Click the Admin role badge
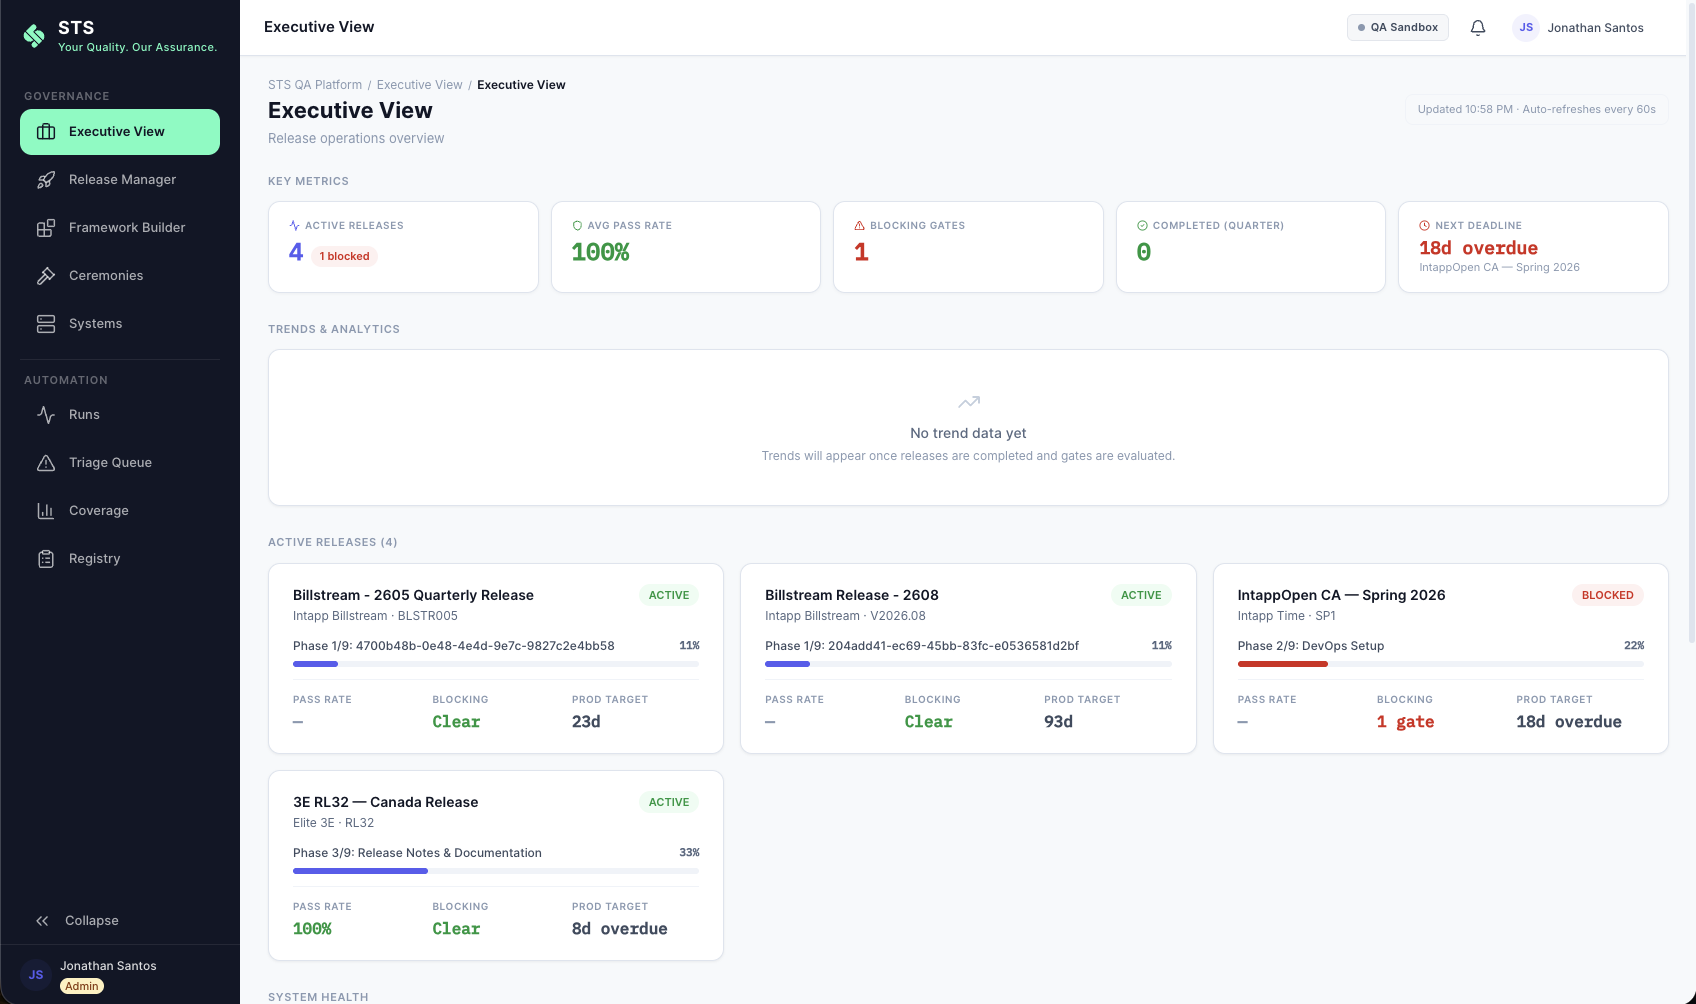Image resolution: width=1696 pixels, height=1004 pixels. click(x=81, y=985)
